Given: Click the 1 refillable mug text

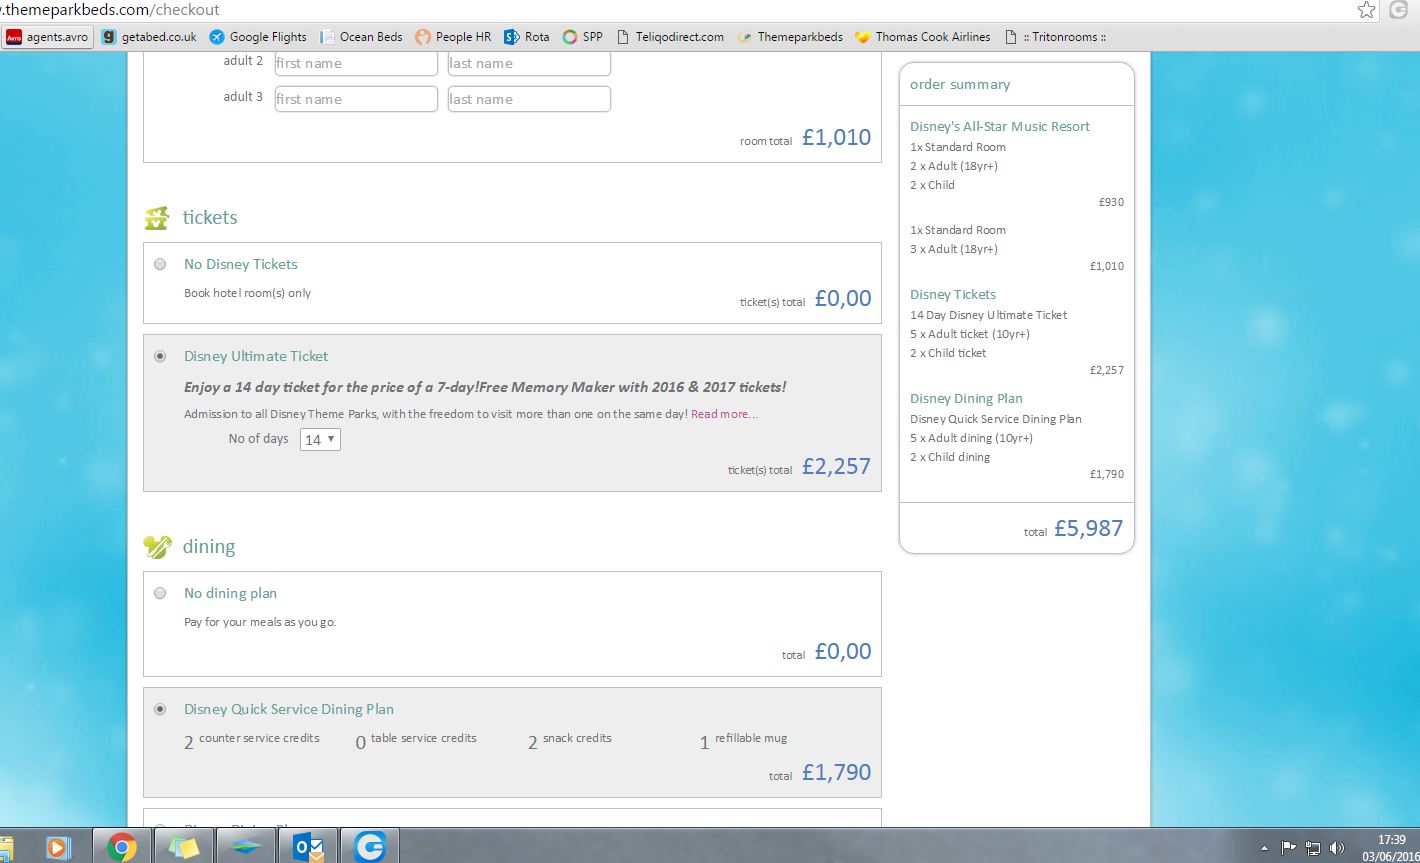Looking at the screenshot, I should [743, 740].
